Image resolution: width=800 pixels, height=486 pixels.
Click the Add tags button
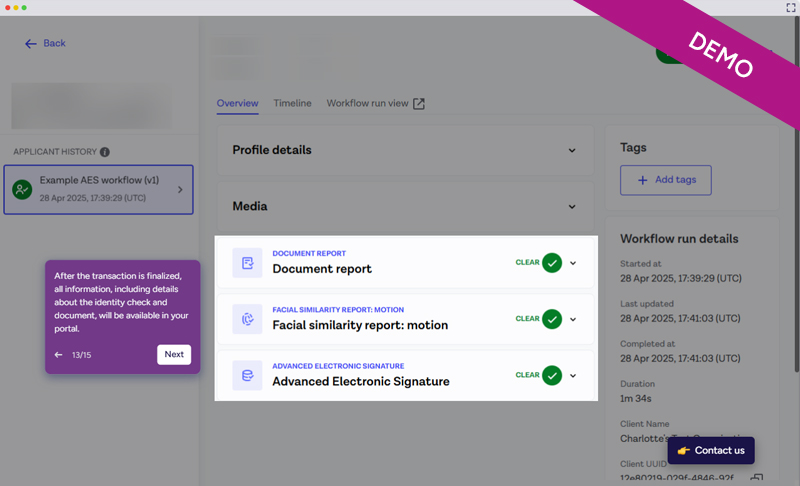coord(666,180)
